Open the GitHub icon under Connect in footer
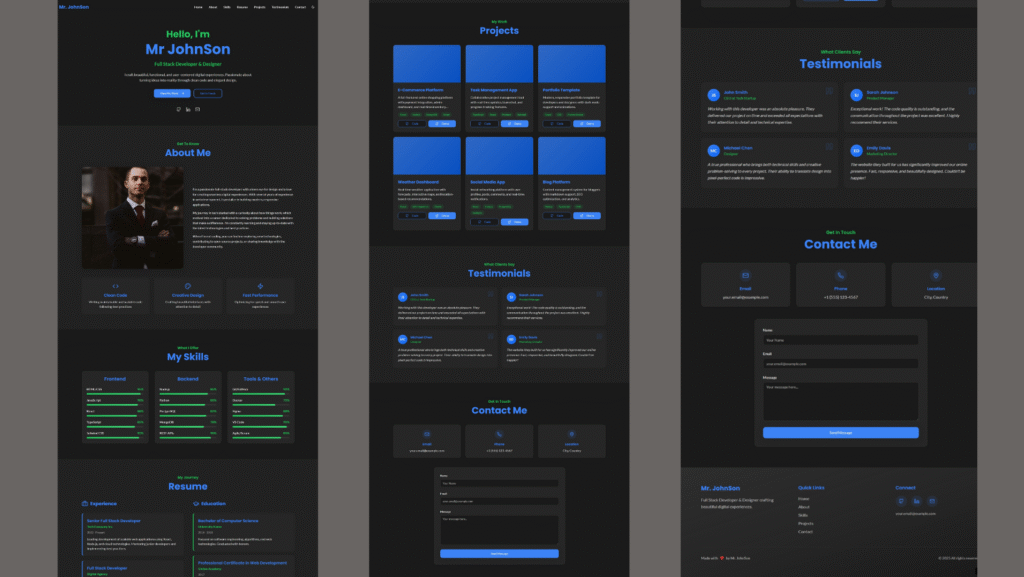This screenshot has width=1024, height=577. (901, 501)
